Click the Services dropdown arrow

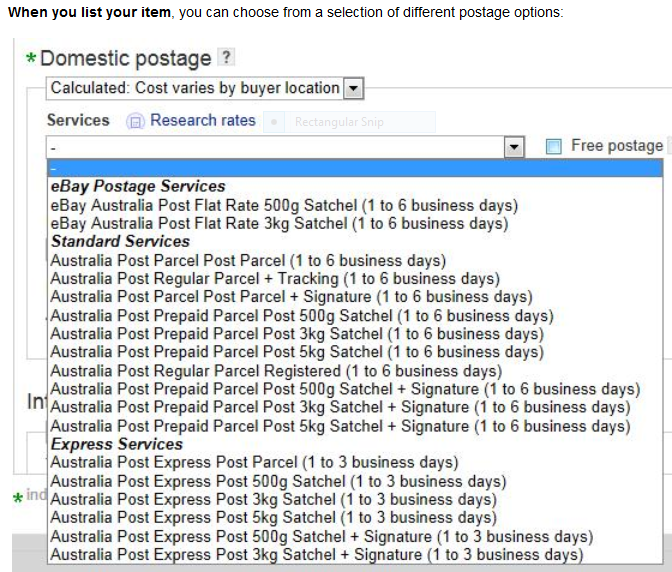513,147
